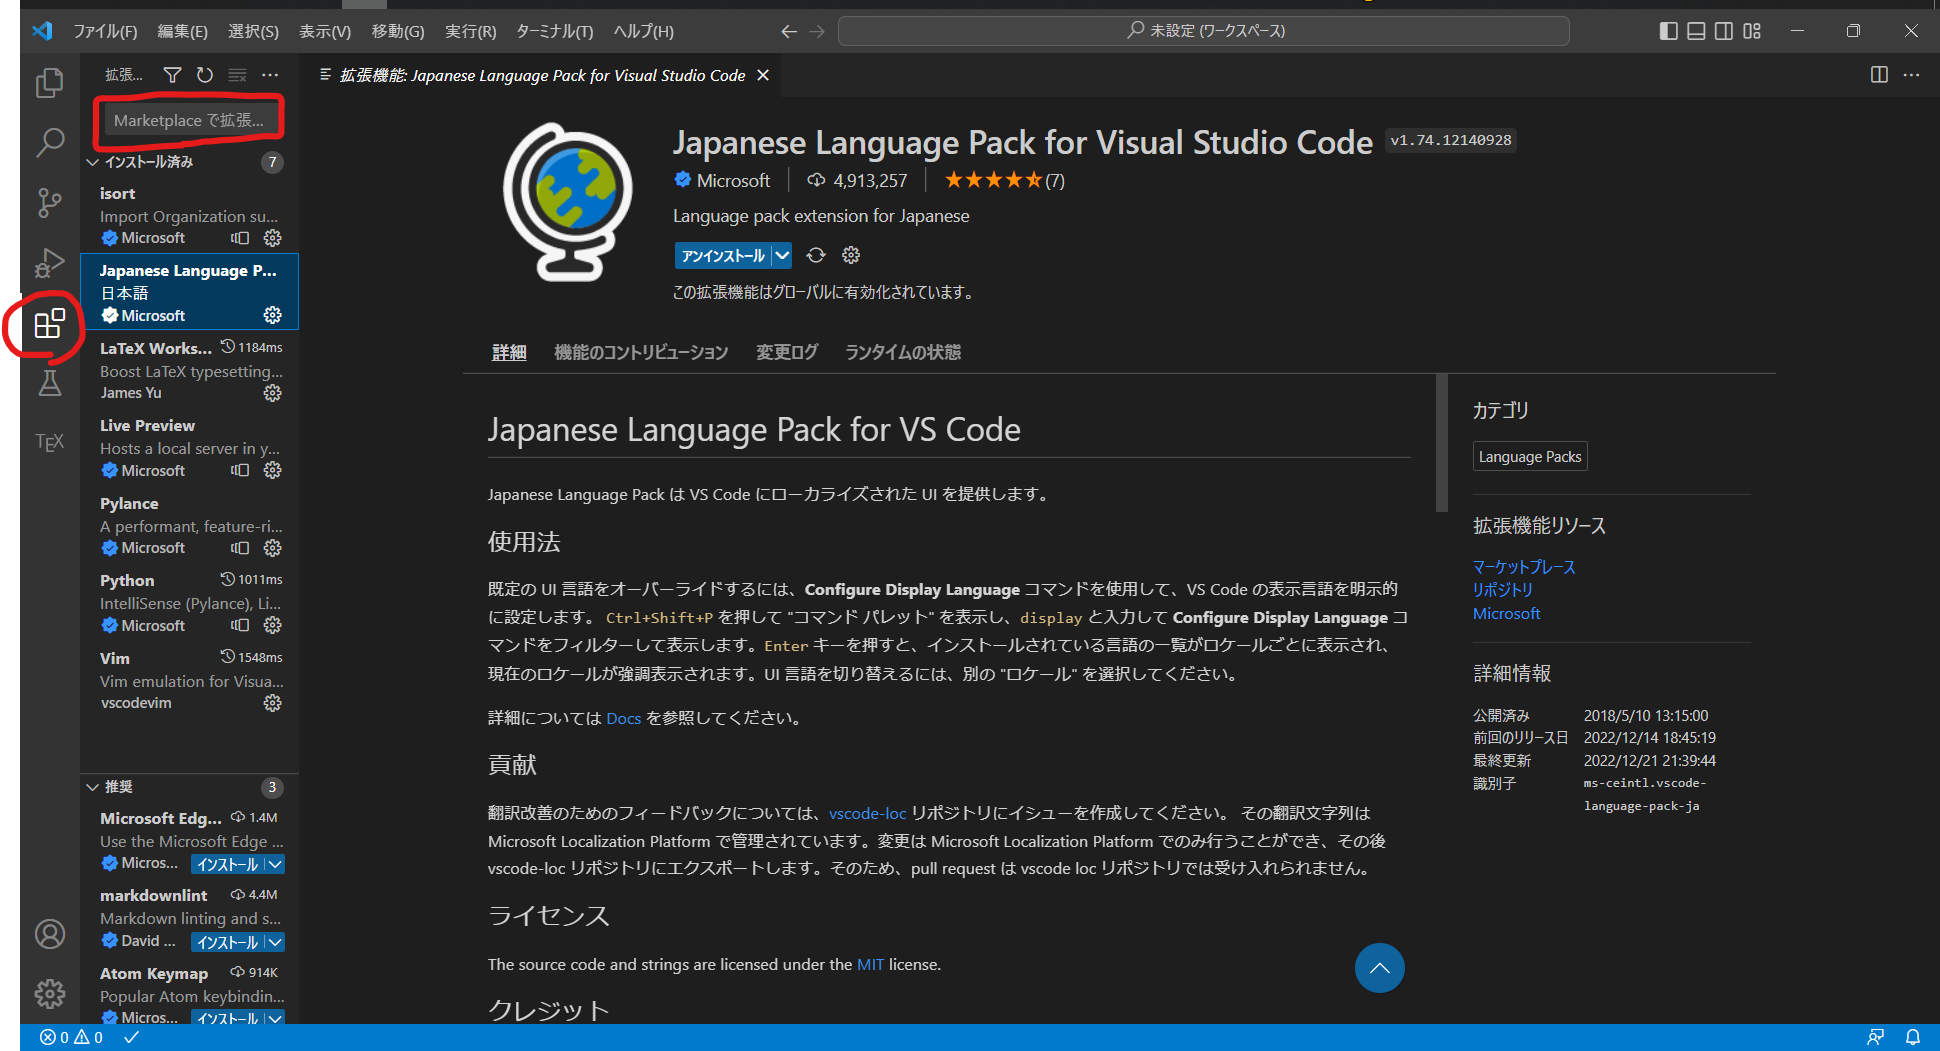Open the dropdown arrow beside アンインストール

tap(782, 256)
